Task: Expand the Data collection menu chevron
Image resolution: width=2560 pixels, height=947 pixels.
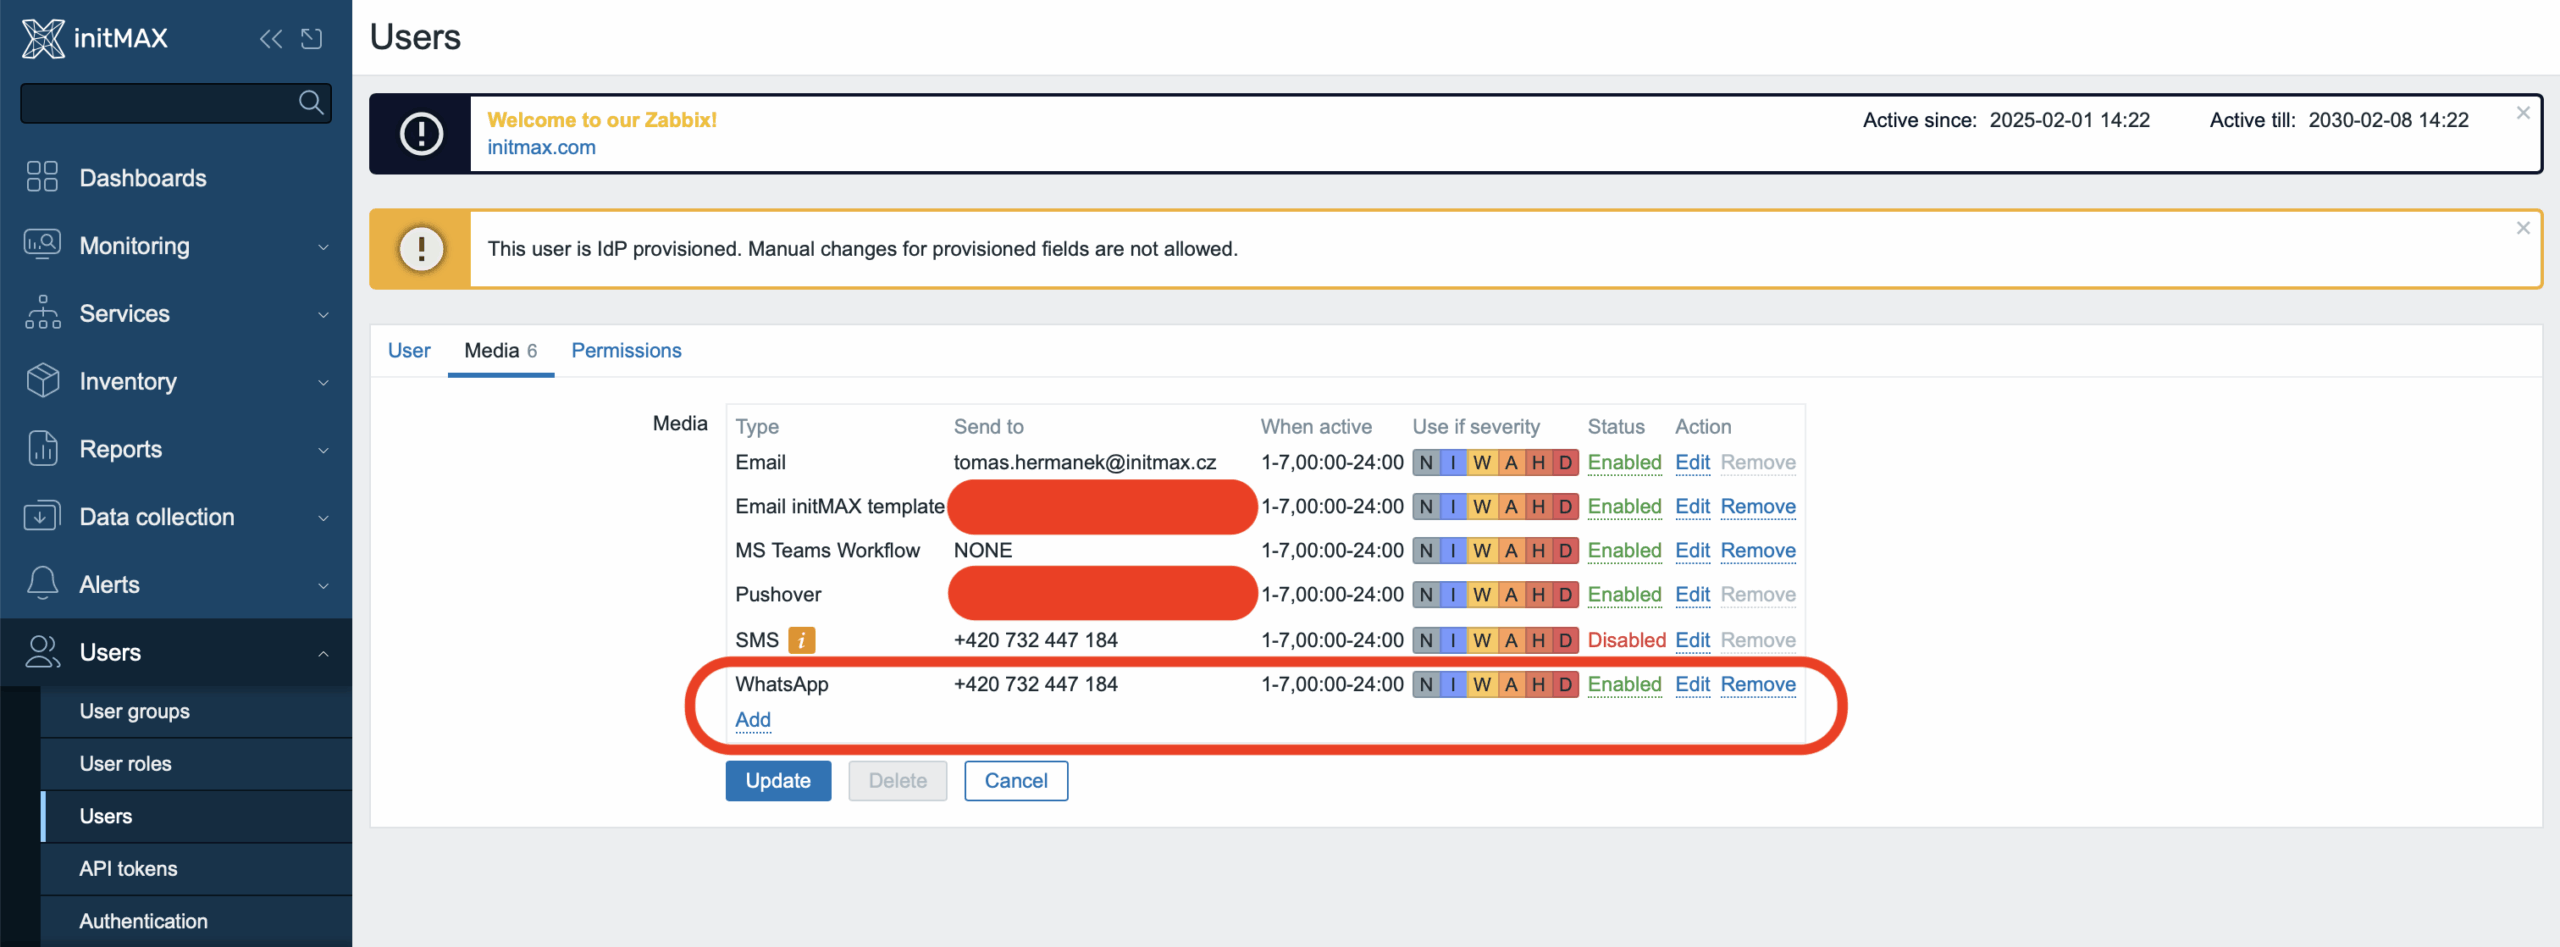Action: coord(323,518)
